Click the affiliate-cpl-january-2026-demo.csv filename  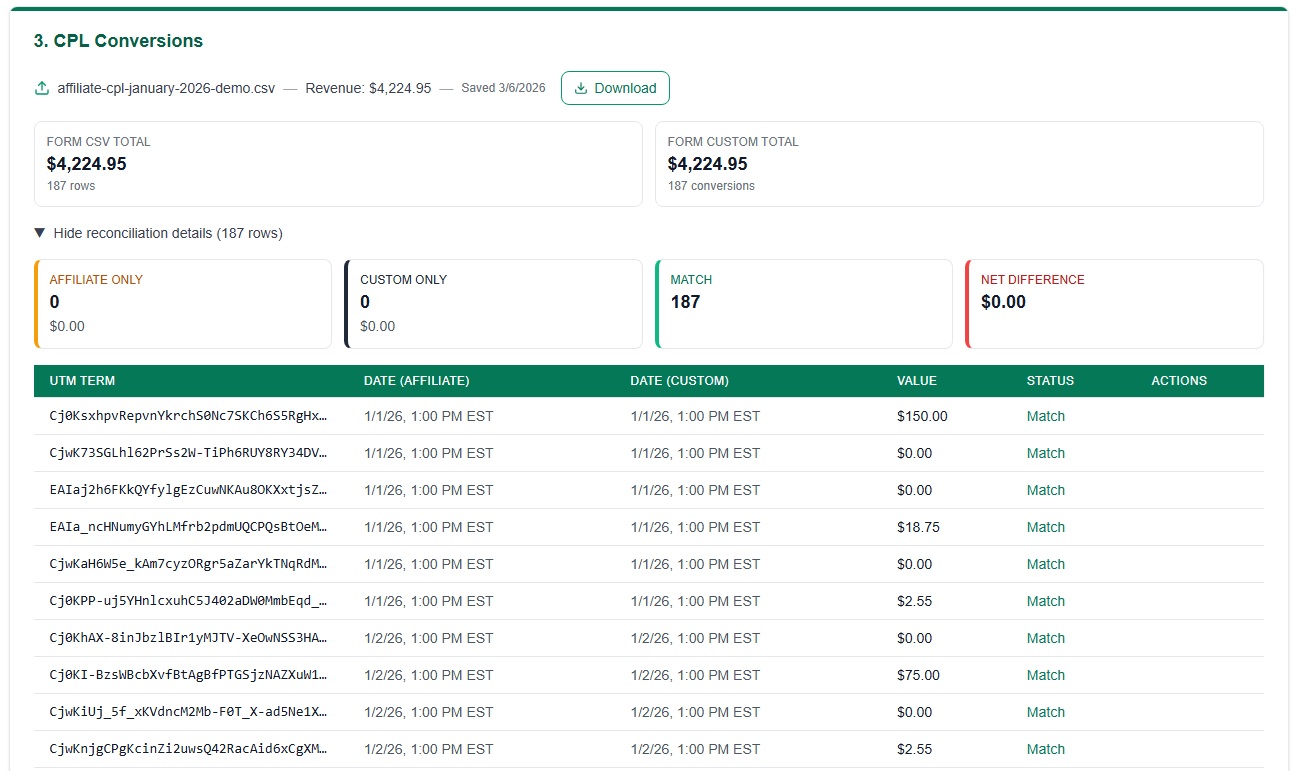165,88
